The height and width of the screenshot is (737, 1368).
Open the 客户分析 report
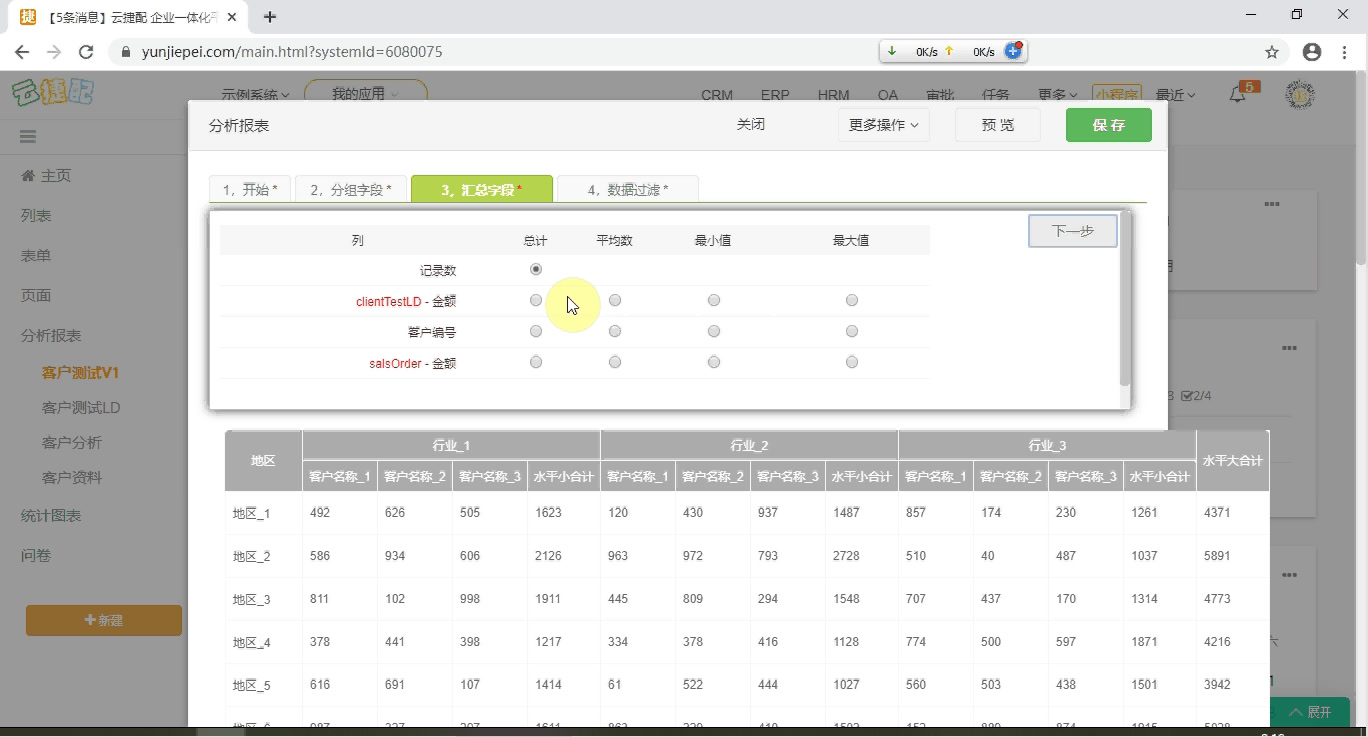(x=72, y=443)
